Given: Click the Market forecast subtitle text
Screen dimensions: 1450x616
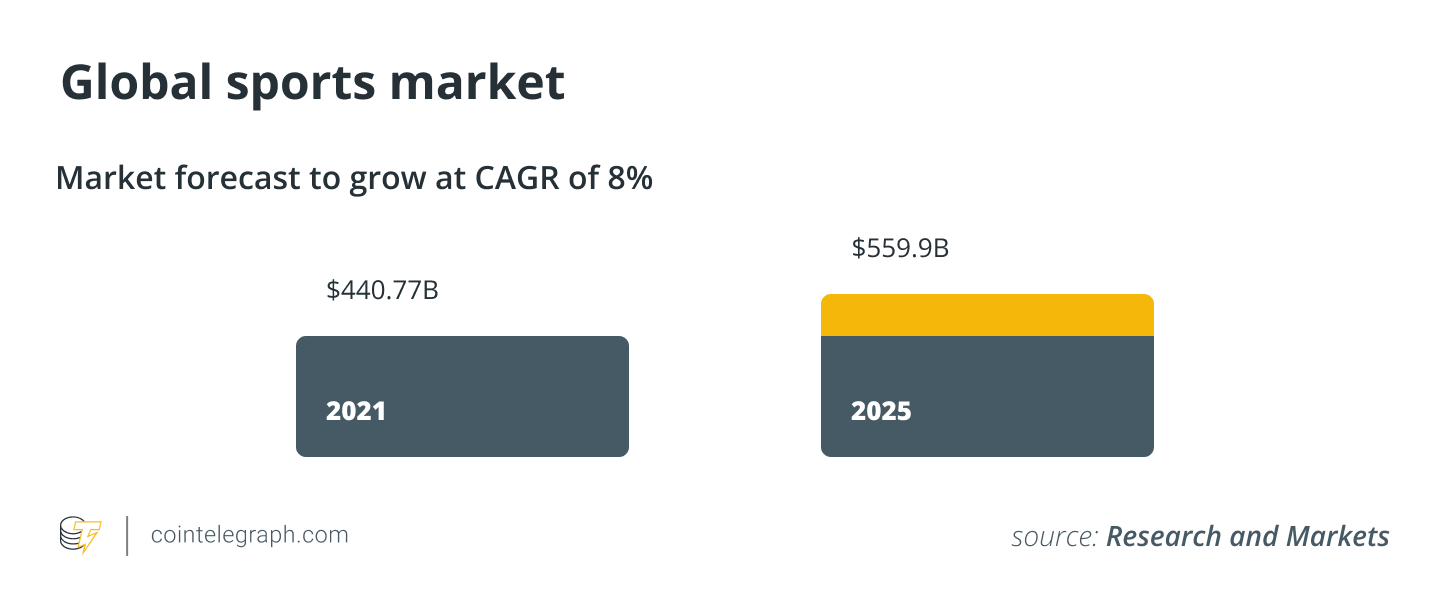Looking at the screenshot, I should coord(354,178).
